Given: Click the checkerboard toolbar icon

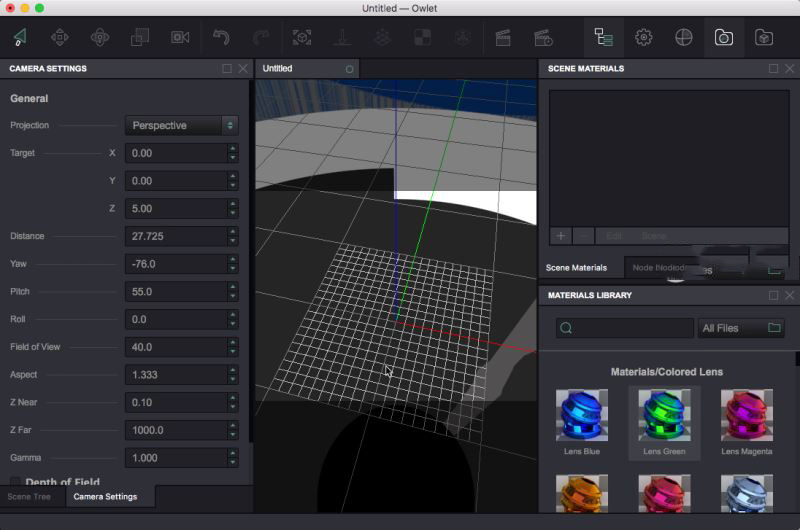Looking at the screenshot, I should (x=422, y=37).
